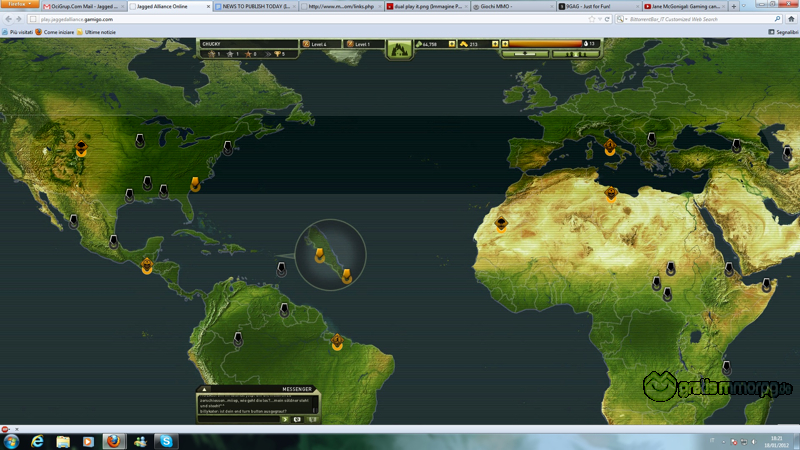Select the orange mission marker in Brazil
Screen dimensions: 800x450
click(x=337, y=342)
